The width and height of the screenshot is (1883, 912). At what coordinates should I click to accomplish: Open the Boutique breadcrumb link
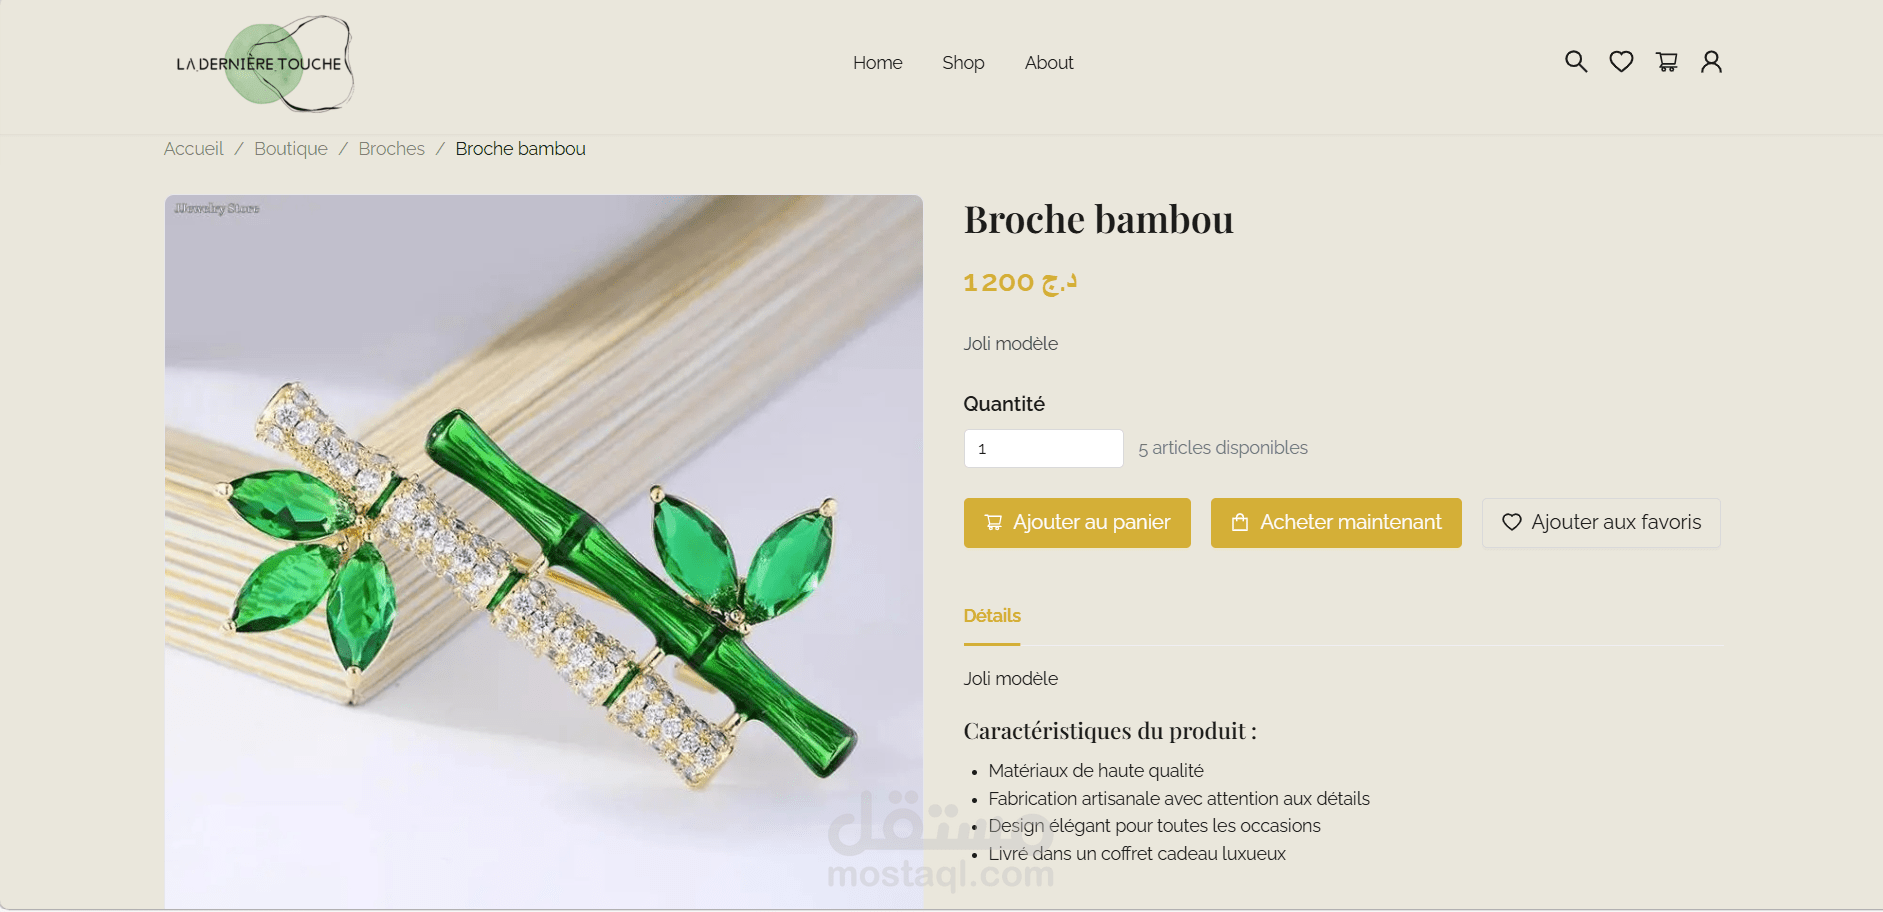[x=291, y=149]
